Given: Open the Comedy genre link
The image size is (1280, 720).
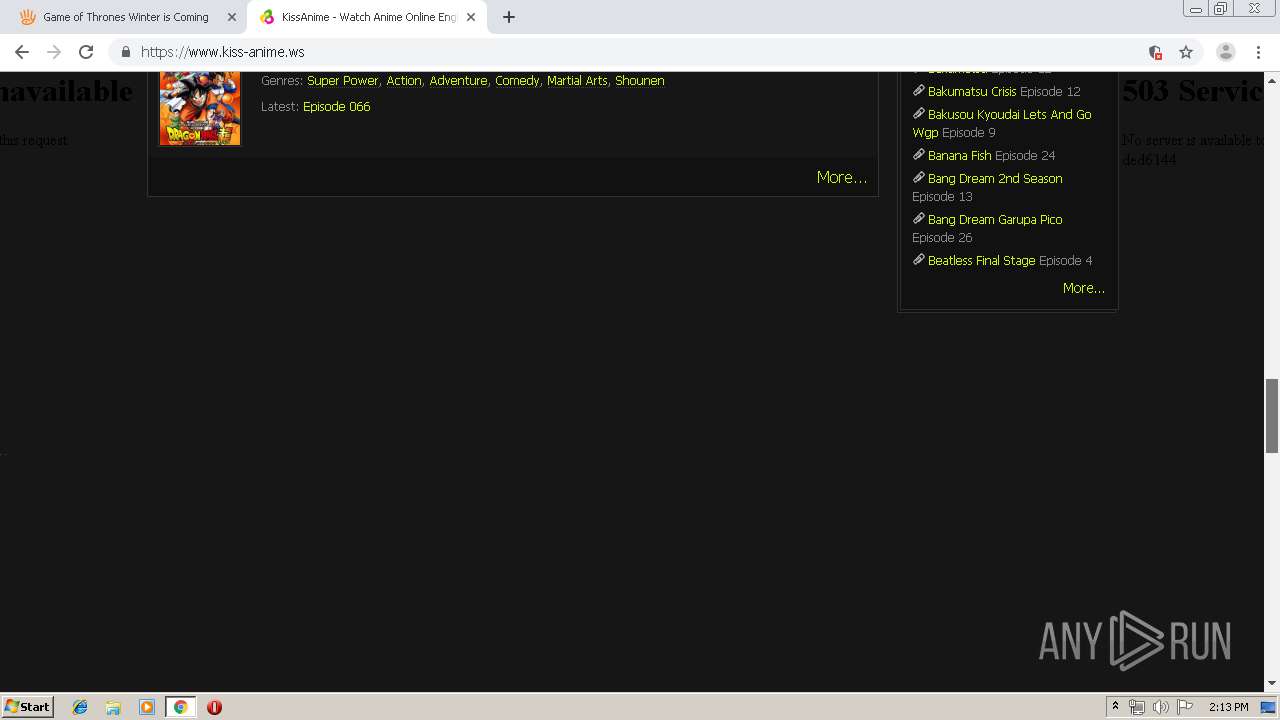Looking at the screenshot, I should pyautogui.click(x=517, y=81).
